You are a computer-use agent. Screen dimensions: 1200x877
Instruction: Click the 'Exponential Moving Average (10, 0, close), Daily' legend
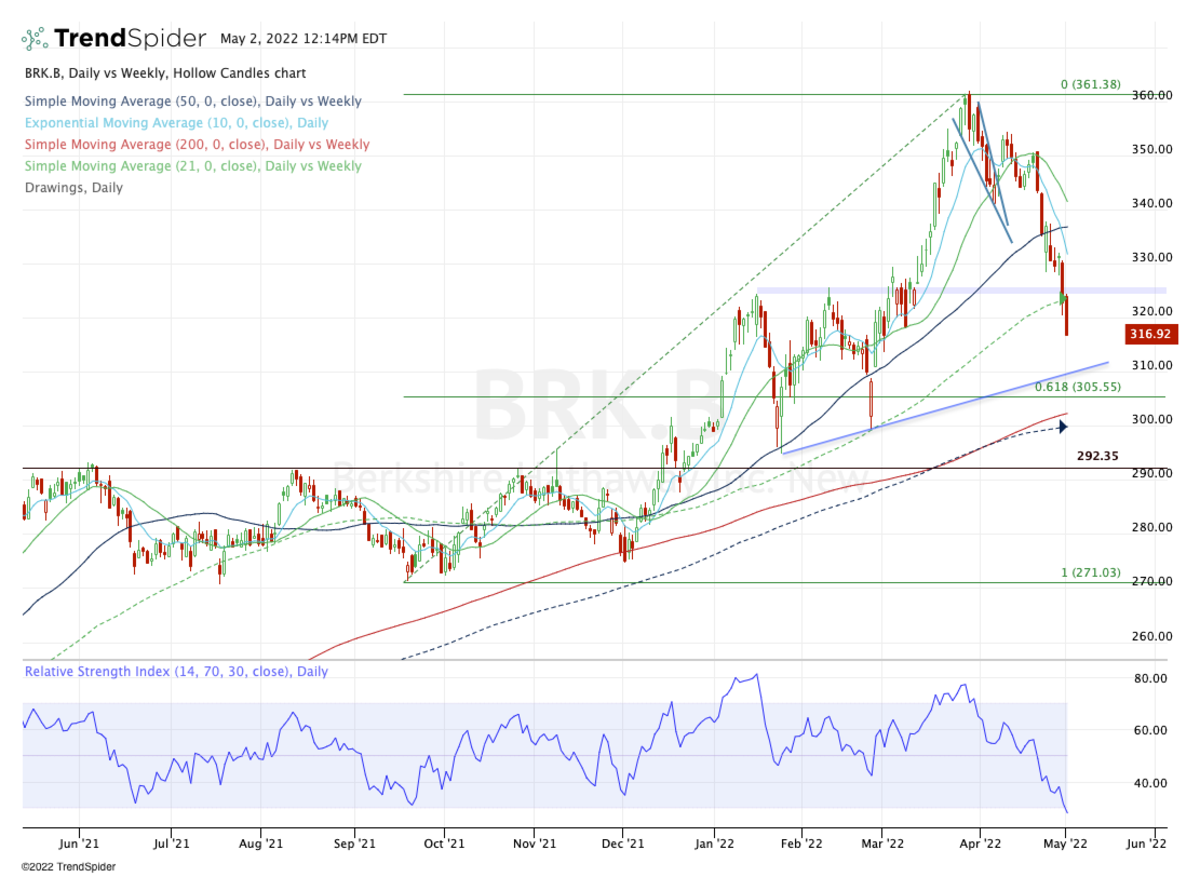(176, 123)
